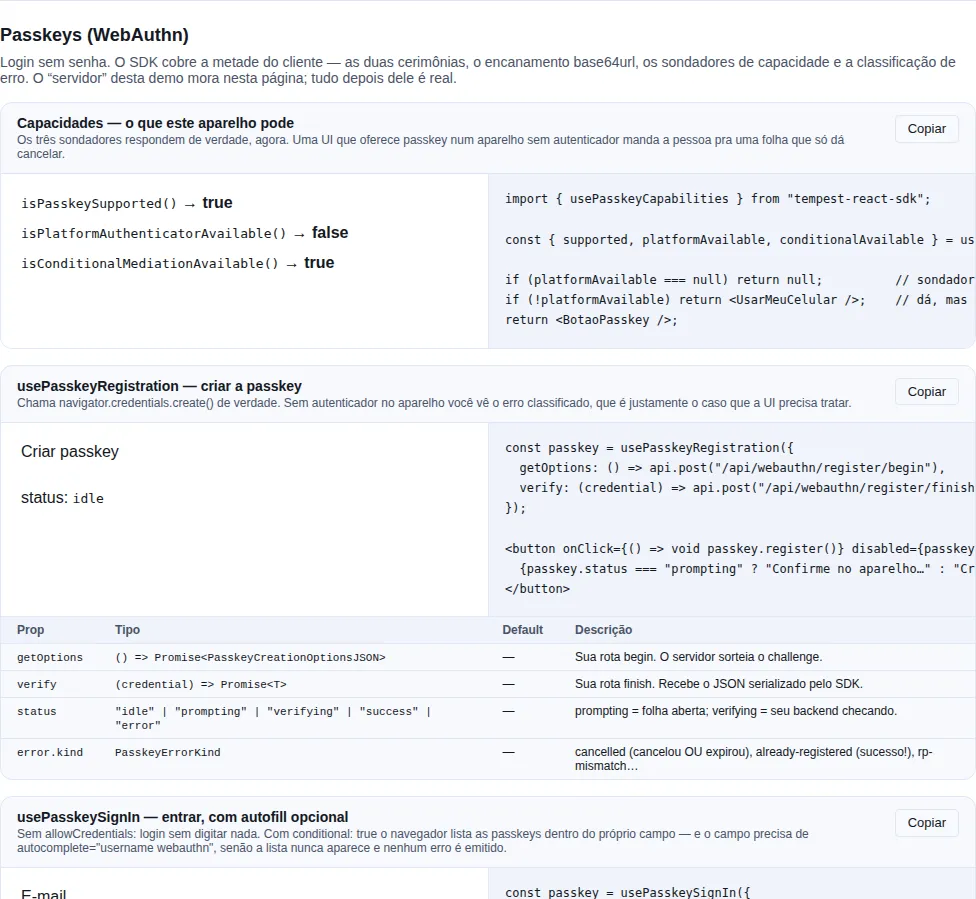Click the isPlatformAuthenticatorAvailable() false line
This screenshot has height=899, width=976.
[x=185, y=233]
